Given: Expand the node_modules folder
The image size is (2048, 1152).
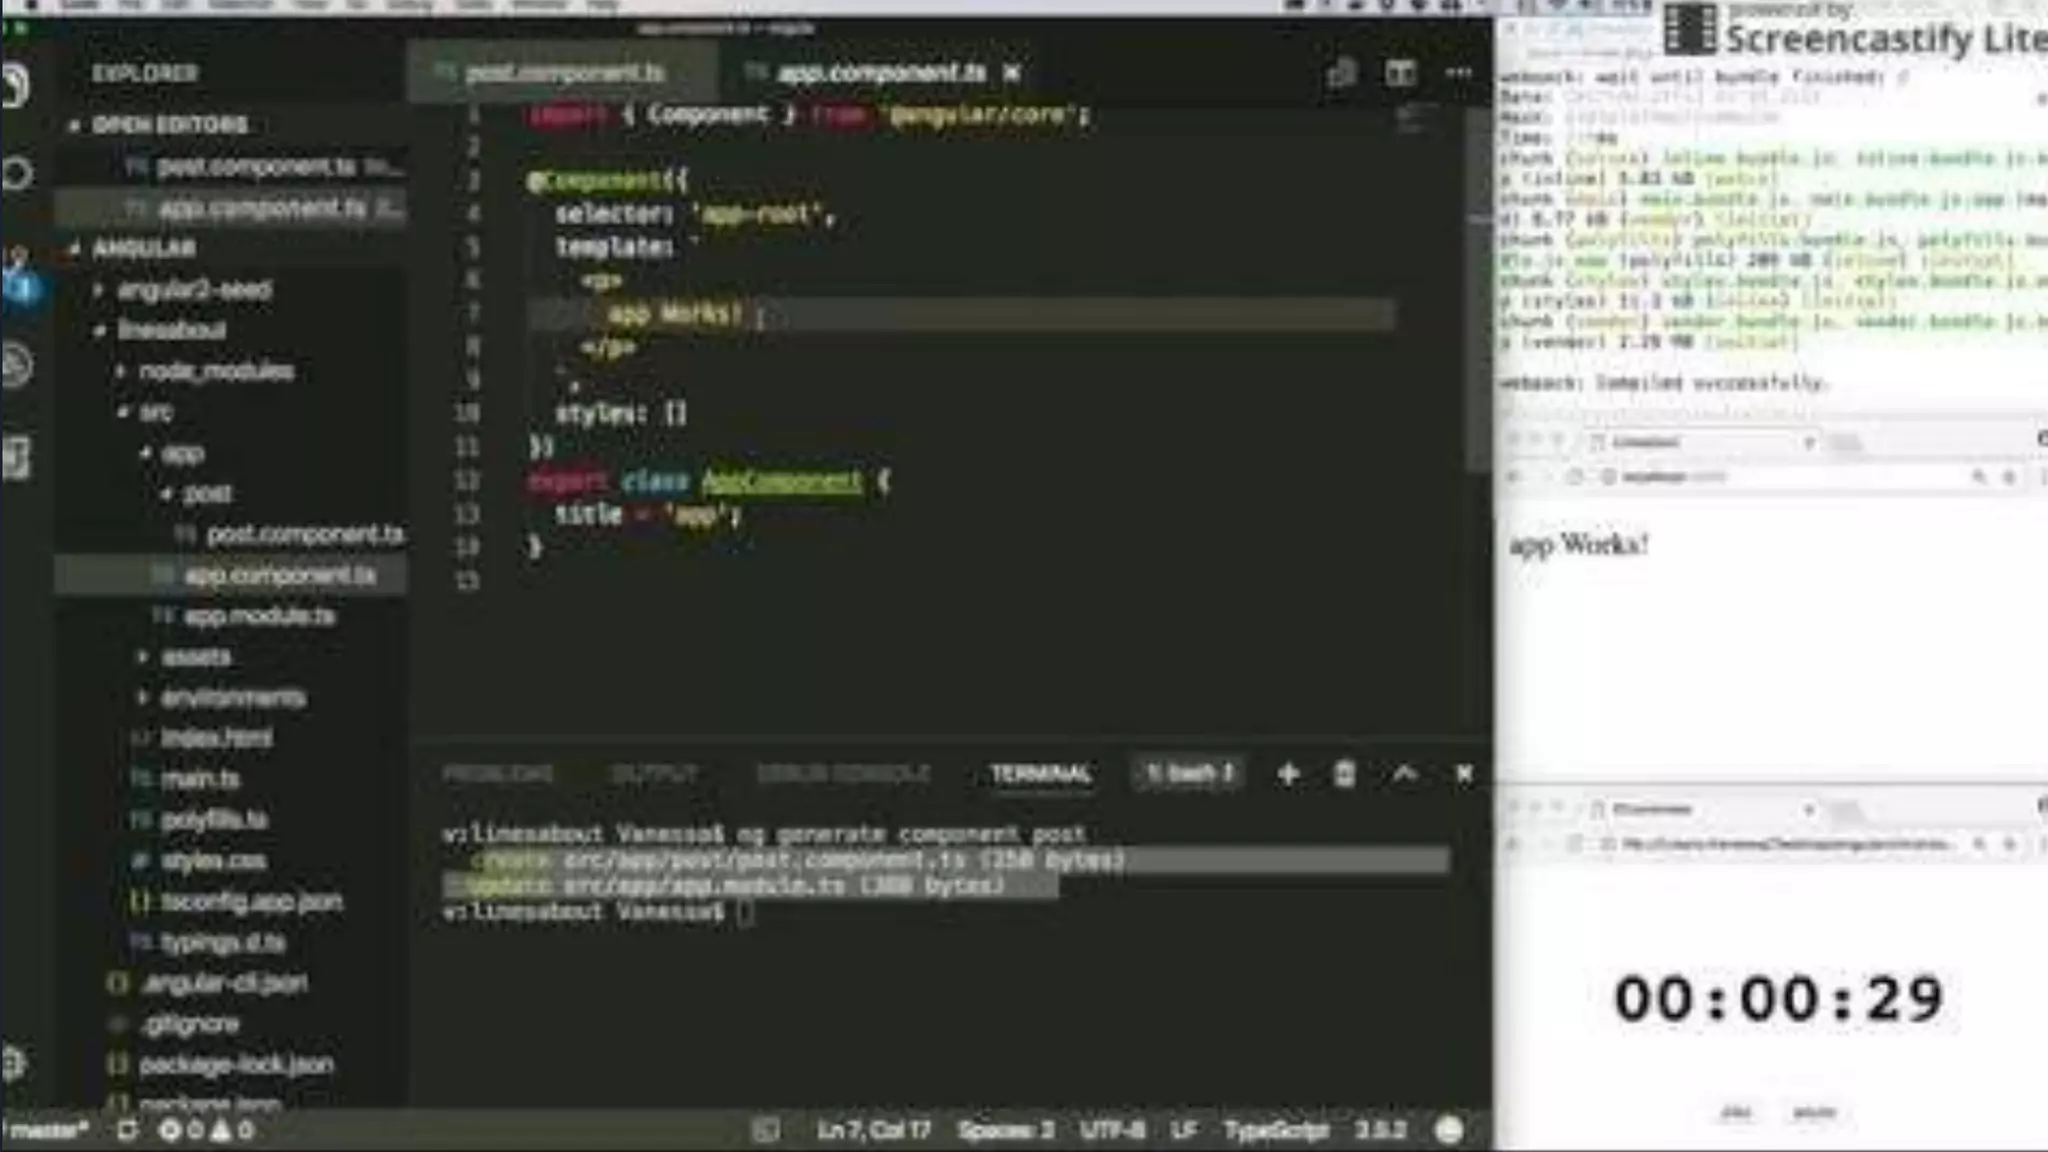Looking at the screenshot, I should pos(216,372).
